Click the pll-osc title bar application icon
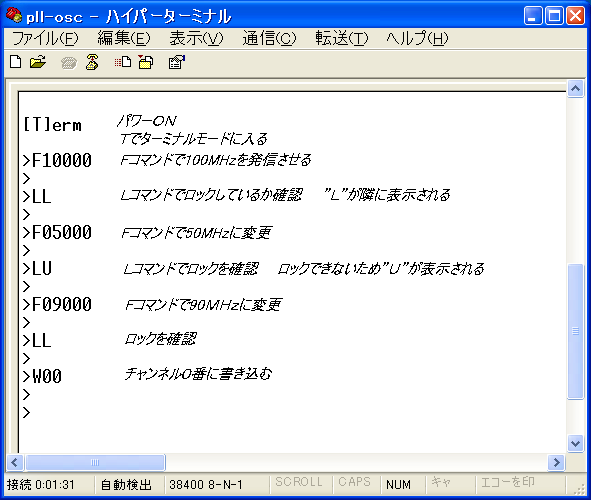591x500 pixels. pyautogui.click(x=14, y=15)
